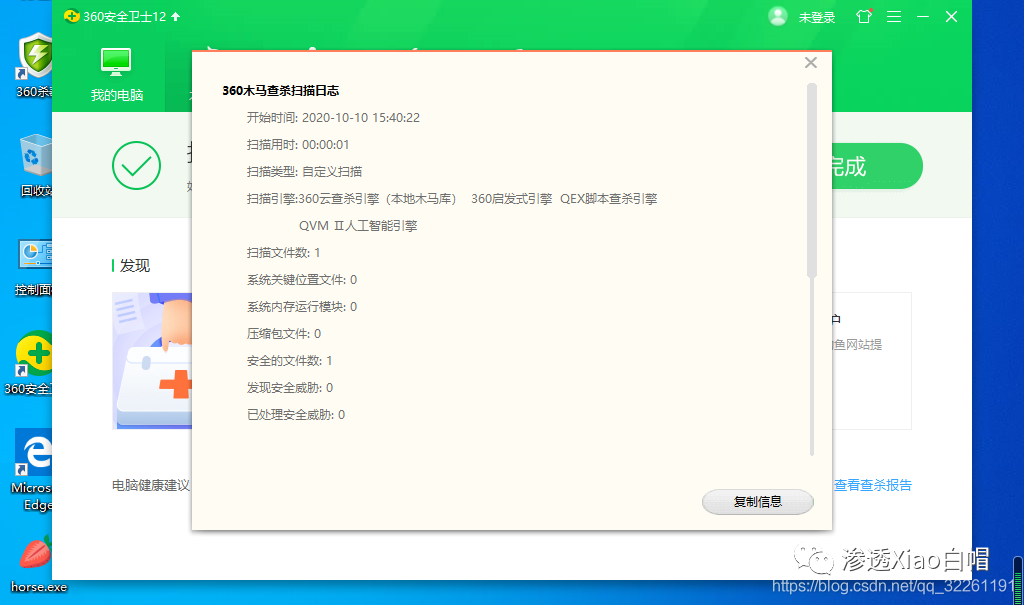Open the 查看查杀报告 link
This screenshot has height=605, width=1024.
872,485
